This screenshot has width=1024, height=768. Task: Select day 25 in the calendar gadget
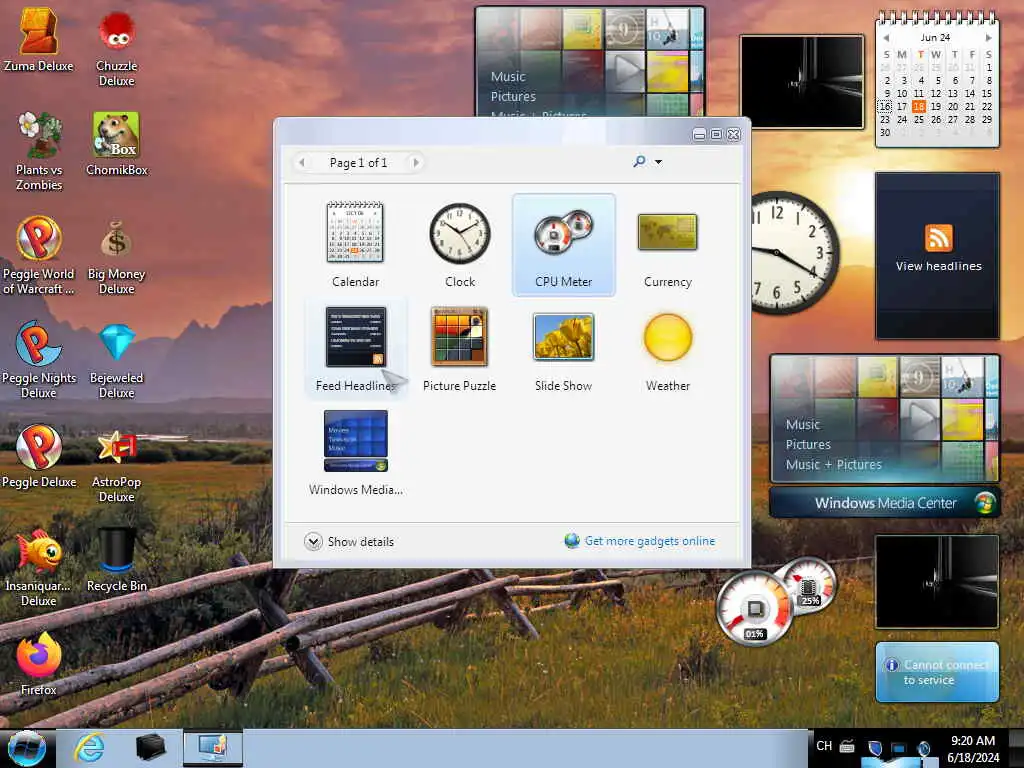pos(919,120)
